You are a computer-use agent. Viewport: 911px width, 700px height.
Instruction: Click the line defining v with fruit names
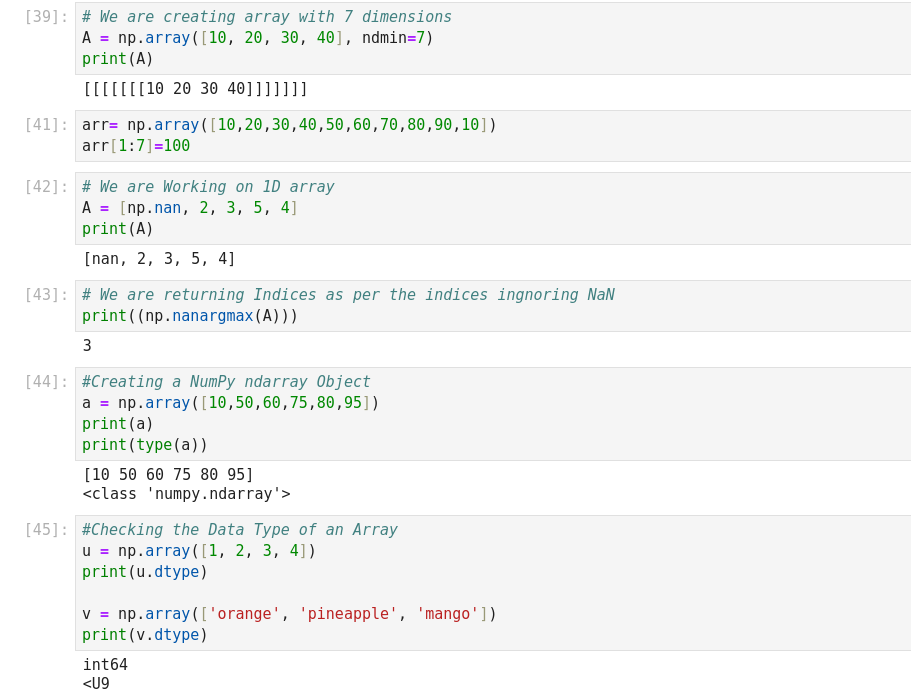[x=289, y=614]
